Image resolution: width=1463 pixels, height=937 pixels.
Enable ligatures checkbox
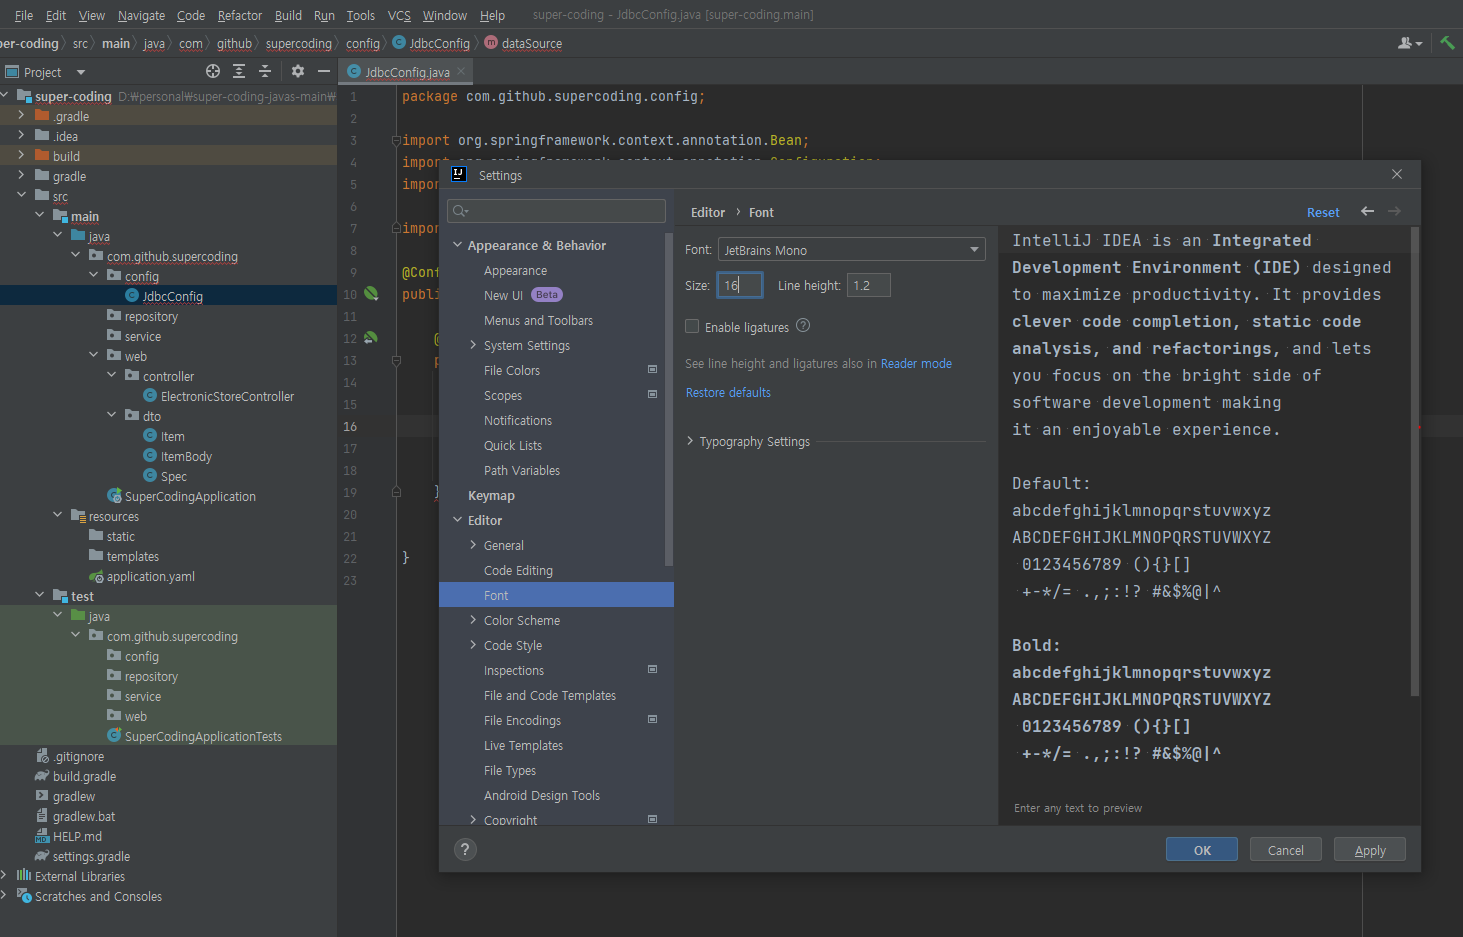692,326
